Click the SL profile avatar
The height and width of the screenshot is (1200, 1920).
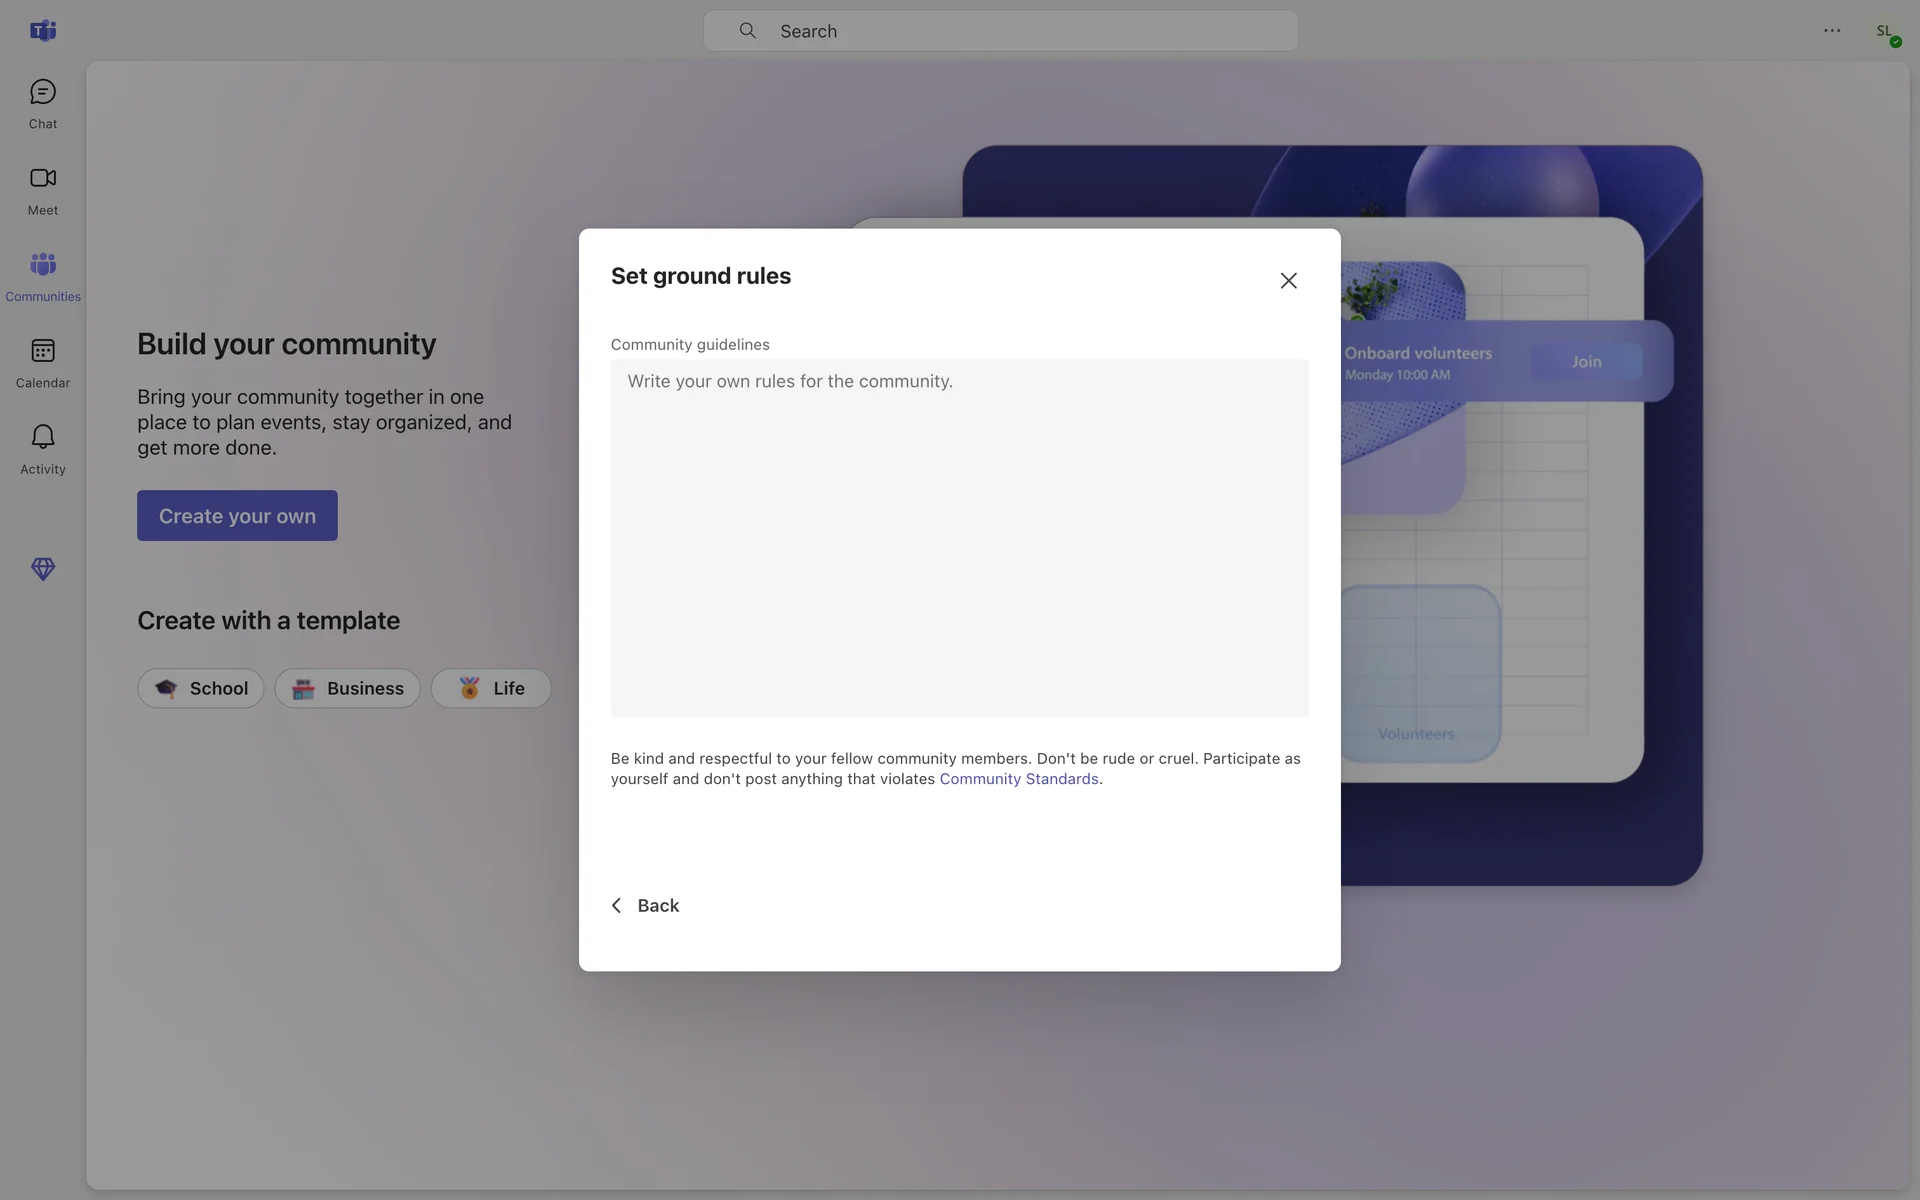1885,31
